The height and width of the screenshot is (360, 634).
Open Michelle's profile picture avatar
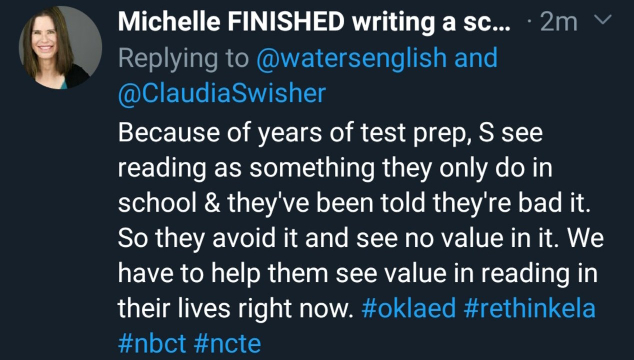pos(60,48)
